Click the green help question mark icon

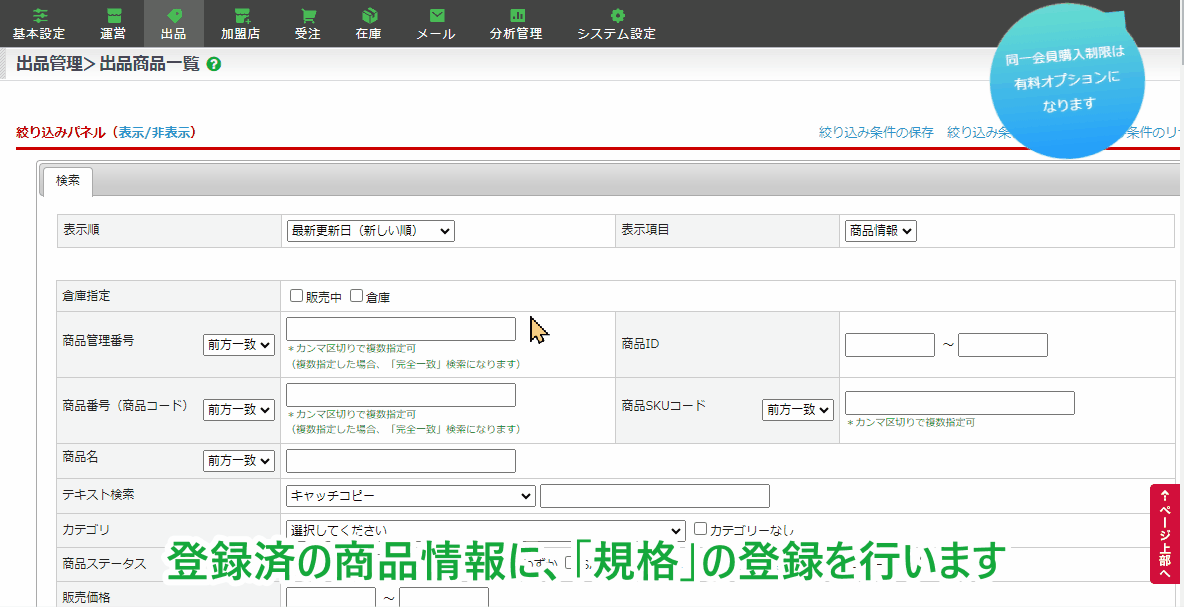(x=213, y=64)
